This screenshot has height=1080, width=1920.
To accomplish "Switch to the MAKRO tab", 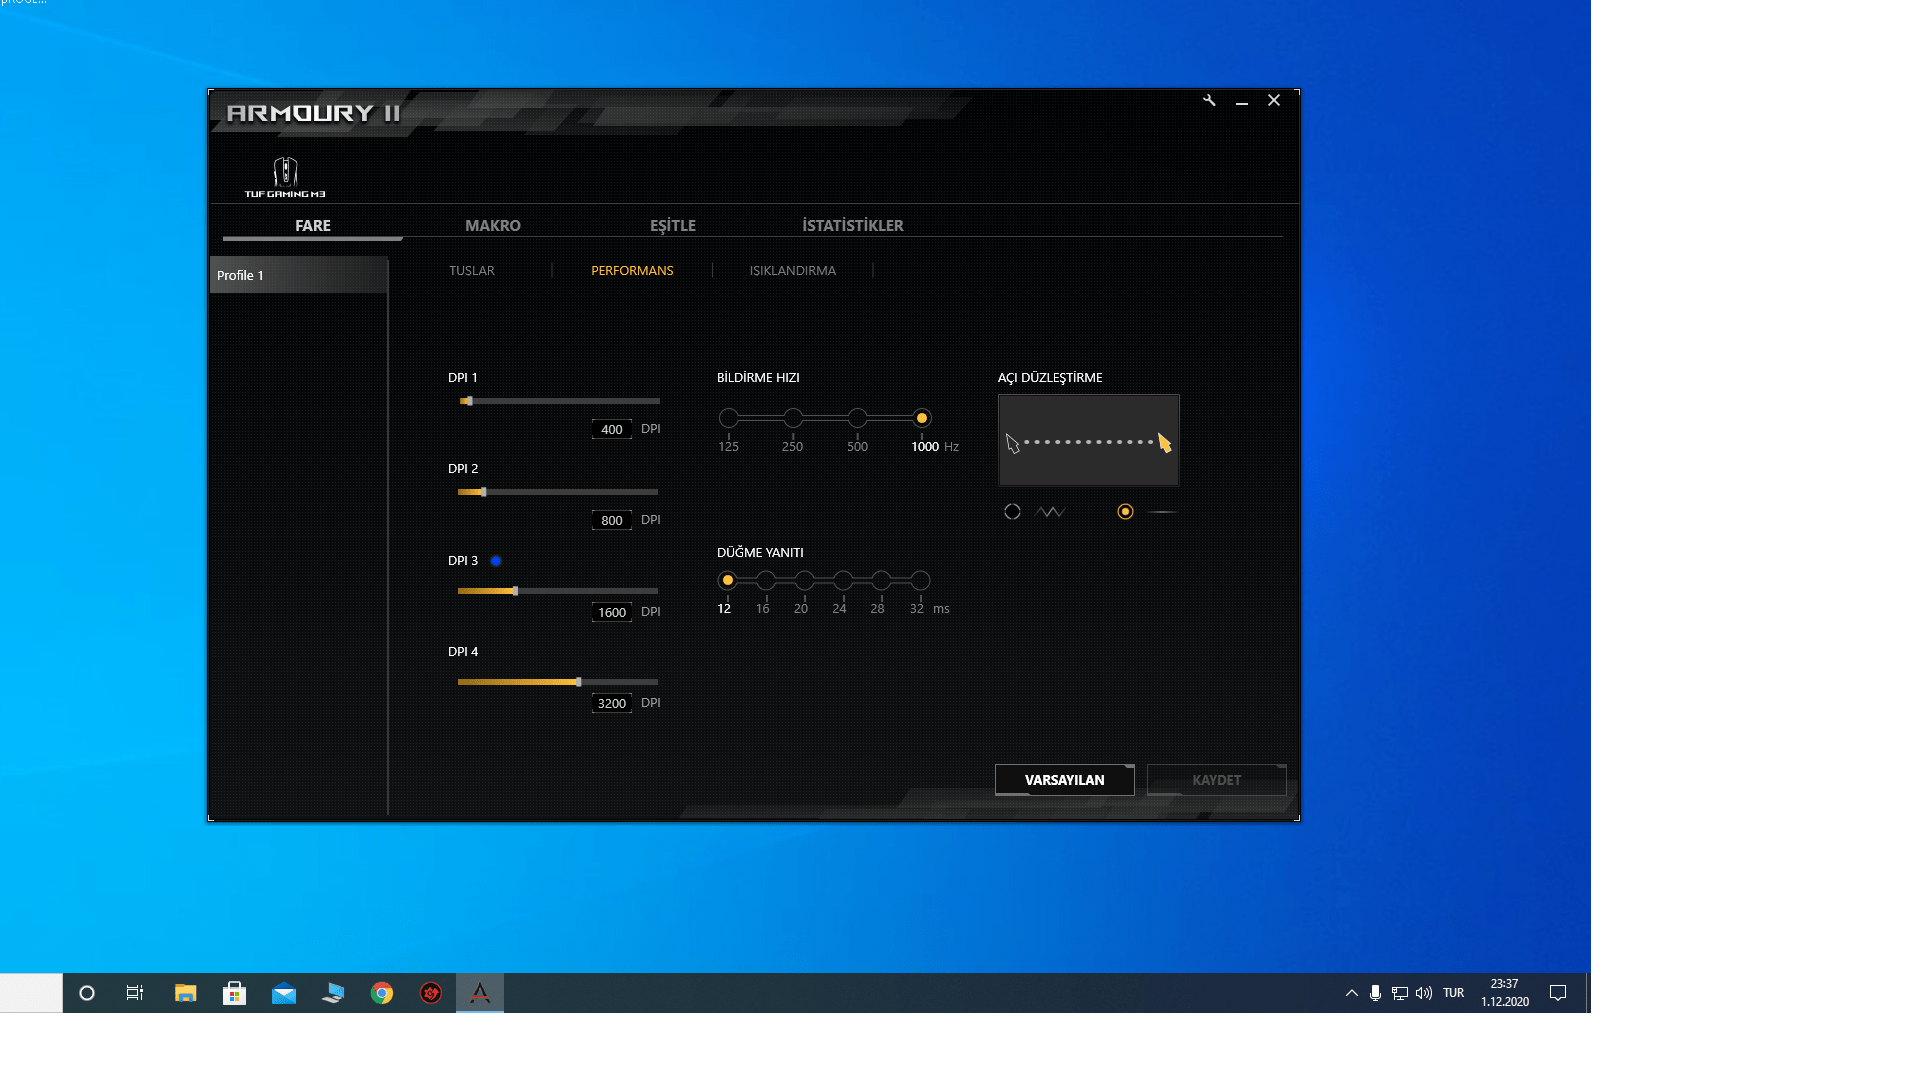I will click(492, 226).
